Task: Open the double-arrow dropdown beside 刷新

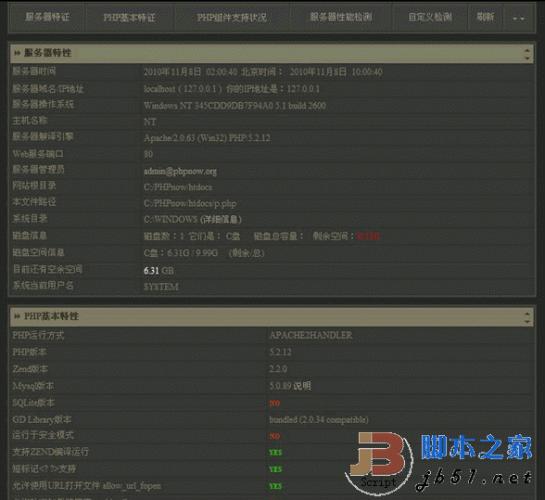Action: tap(518, 18)
